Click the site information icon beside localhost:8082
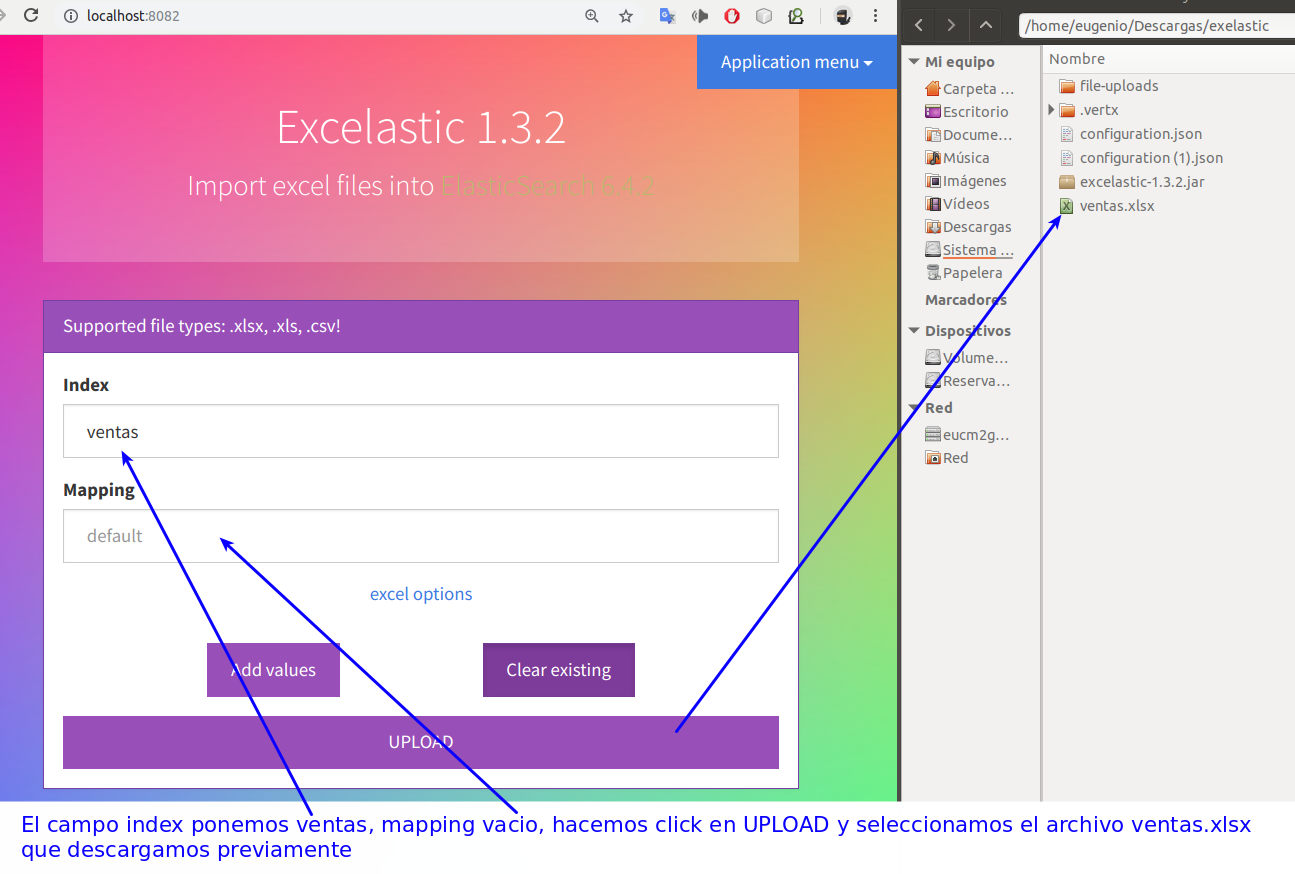Image resolution: width=1295 pixels, height=874 pixels. click(x=70, y=16)
